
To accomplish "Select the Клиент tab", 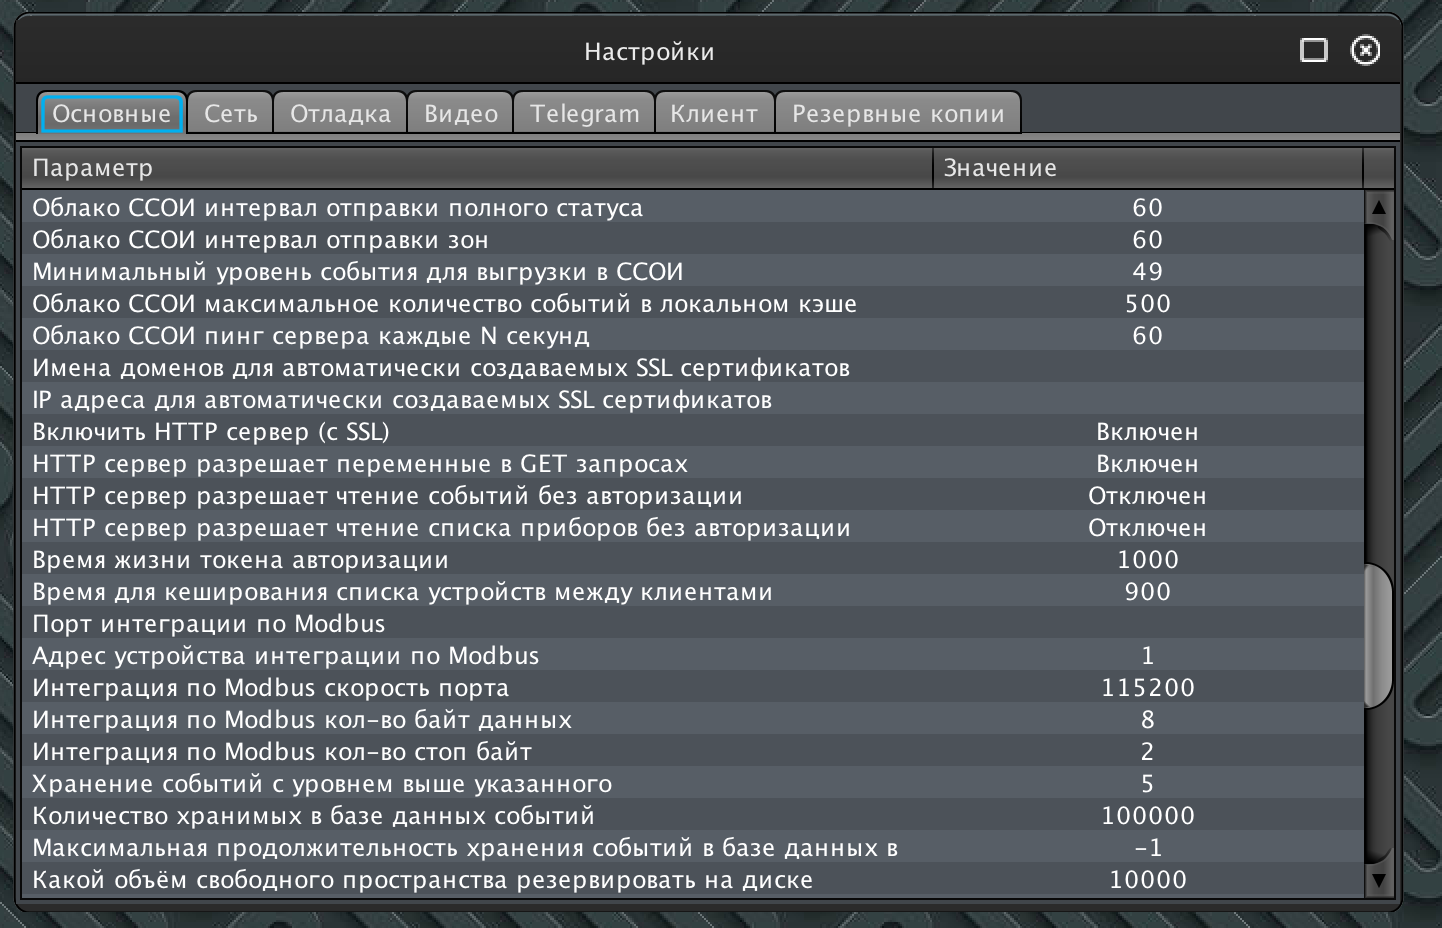I will [x=714, y=114].
